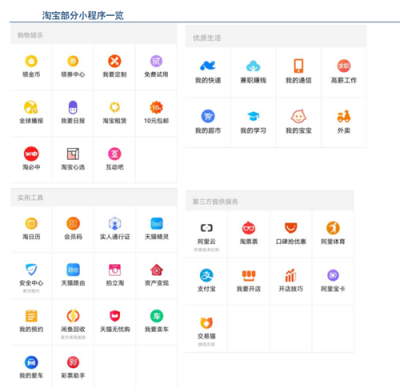Open the 闲鱼回收 icon
Image resolution: width=400 pixels, height=392 pixels.
[73, 316]
